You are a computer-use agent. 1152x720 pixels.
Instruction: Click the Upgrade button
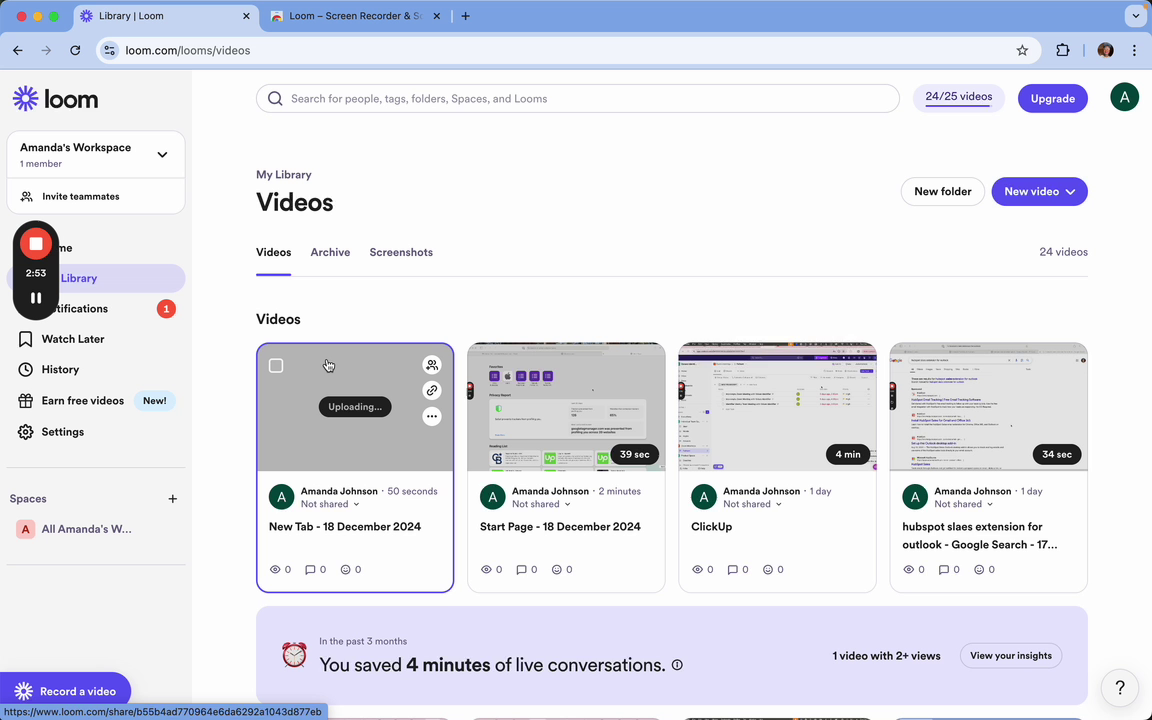tap(1052, 98)
